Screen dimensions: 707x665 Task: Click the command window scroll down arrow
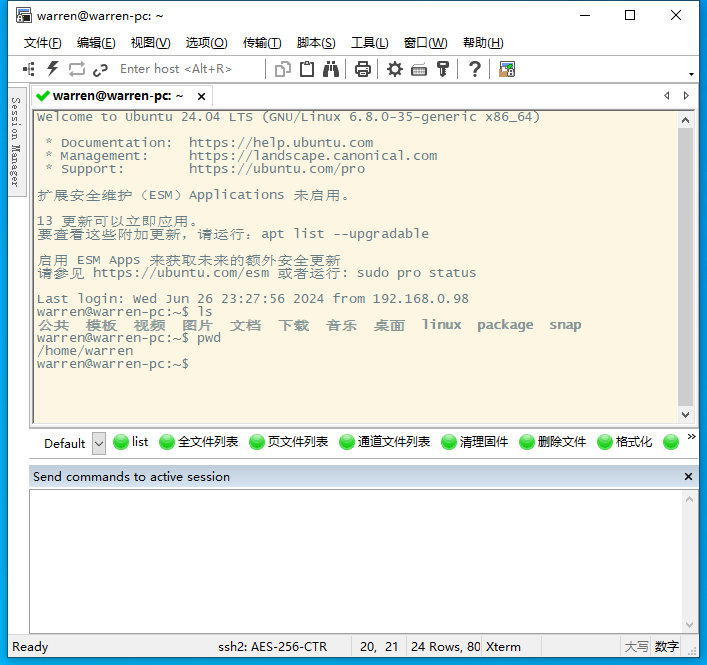[x=689, y=624]
